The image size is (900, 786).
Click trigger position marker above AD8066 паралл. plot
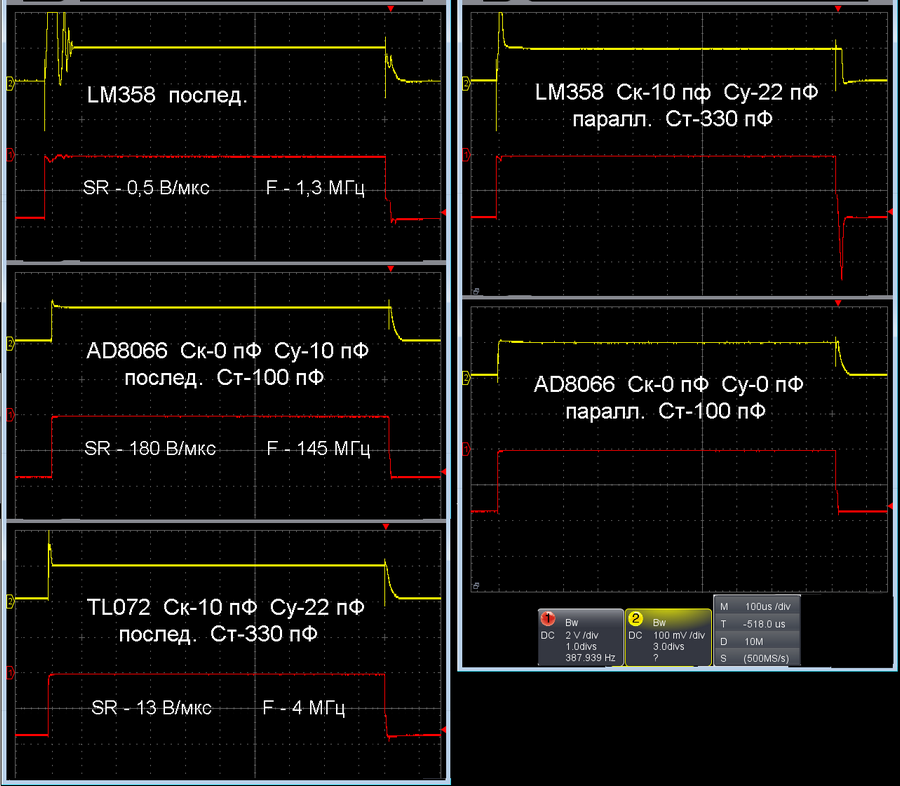pyautogui.click(x=838, y=303)
